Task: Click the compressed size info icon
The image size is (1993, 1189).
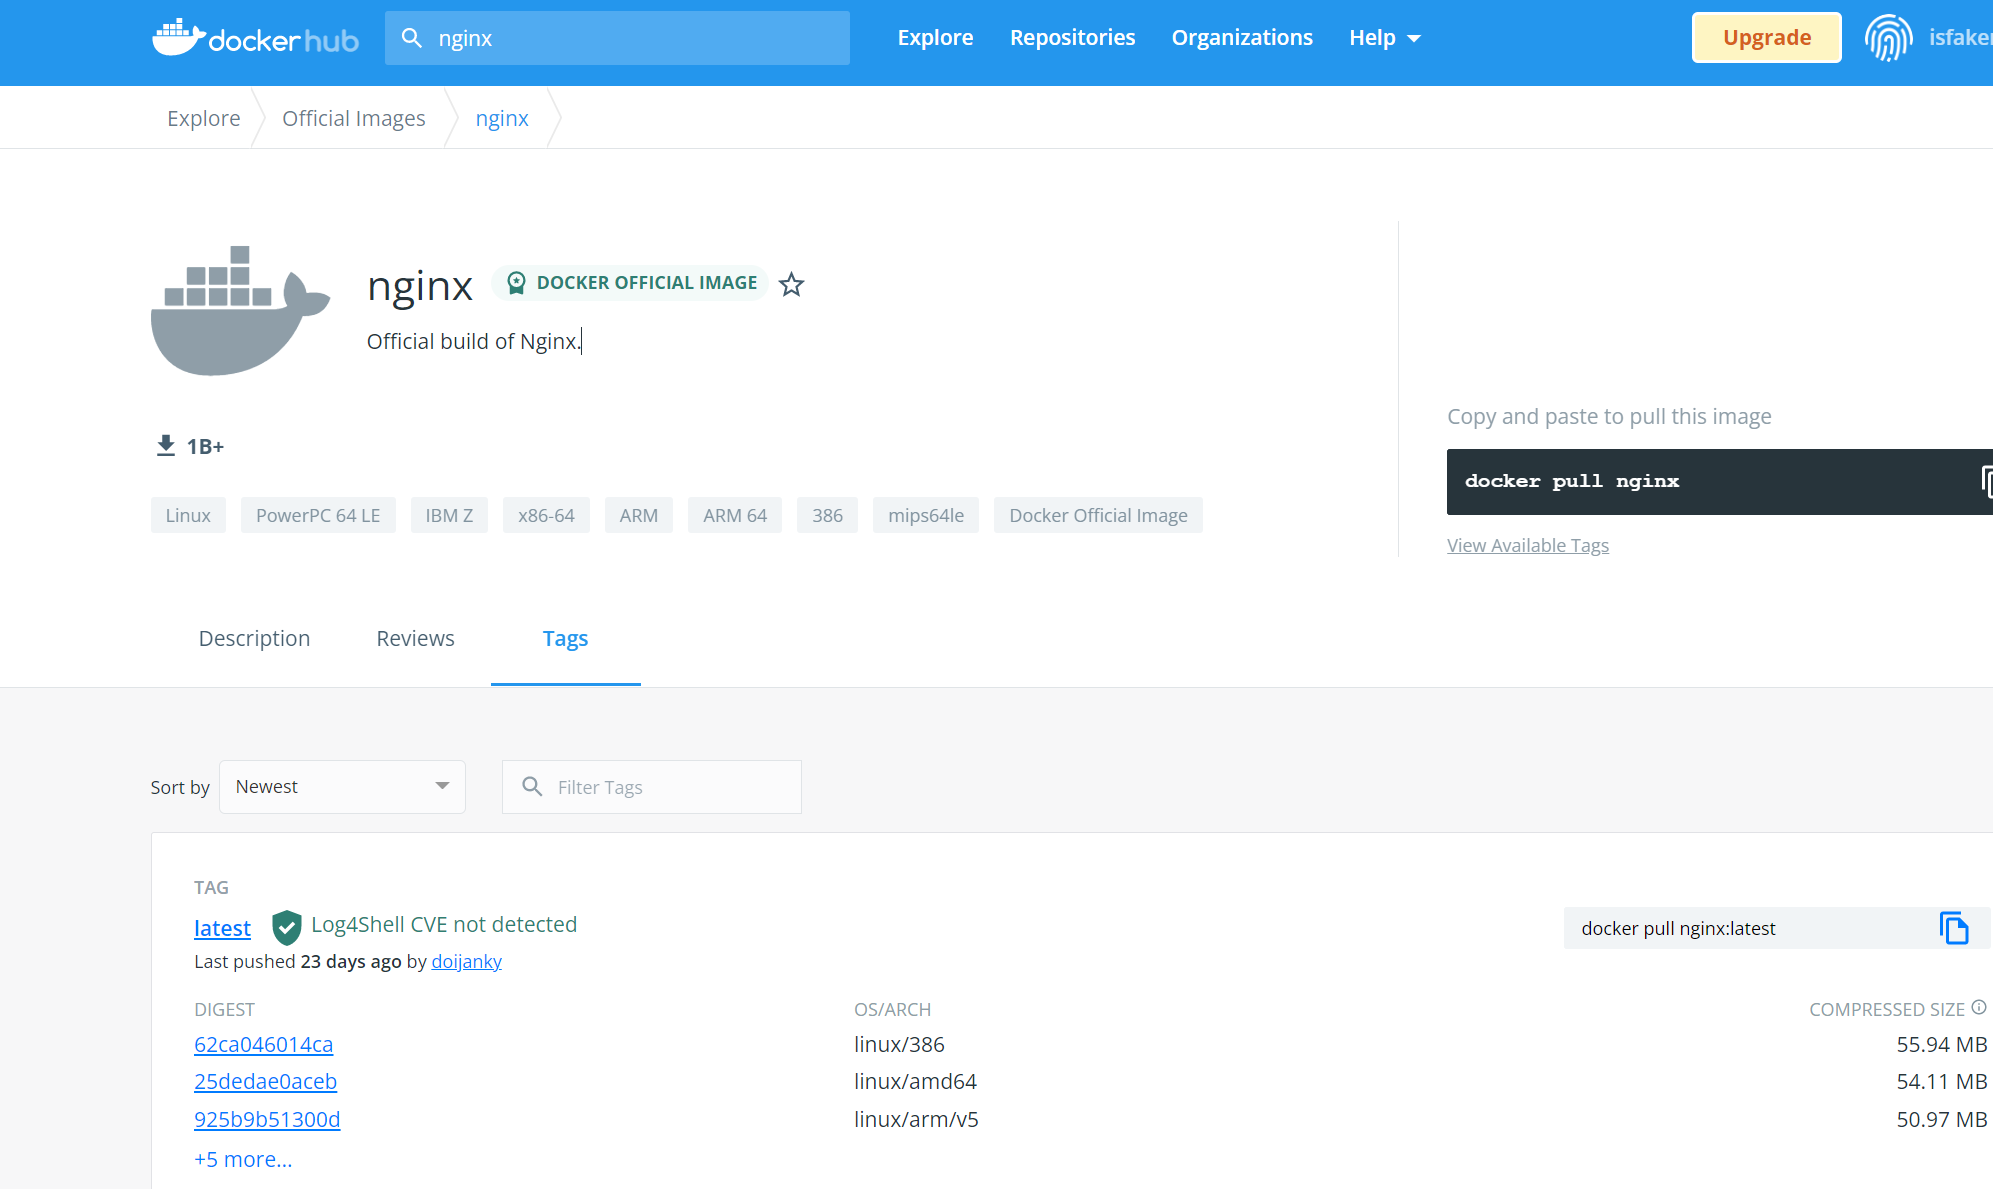Action: tap(1978, 1007)
